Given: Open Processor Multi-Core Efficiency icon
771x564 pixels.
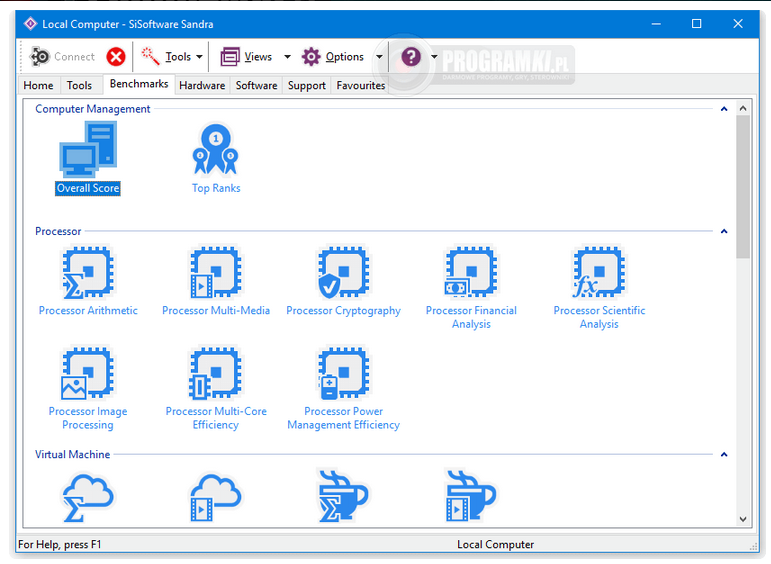Looking at the screenshot, I should (x=215, y=374).
